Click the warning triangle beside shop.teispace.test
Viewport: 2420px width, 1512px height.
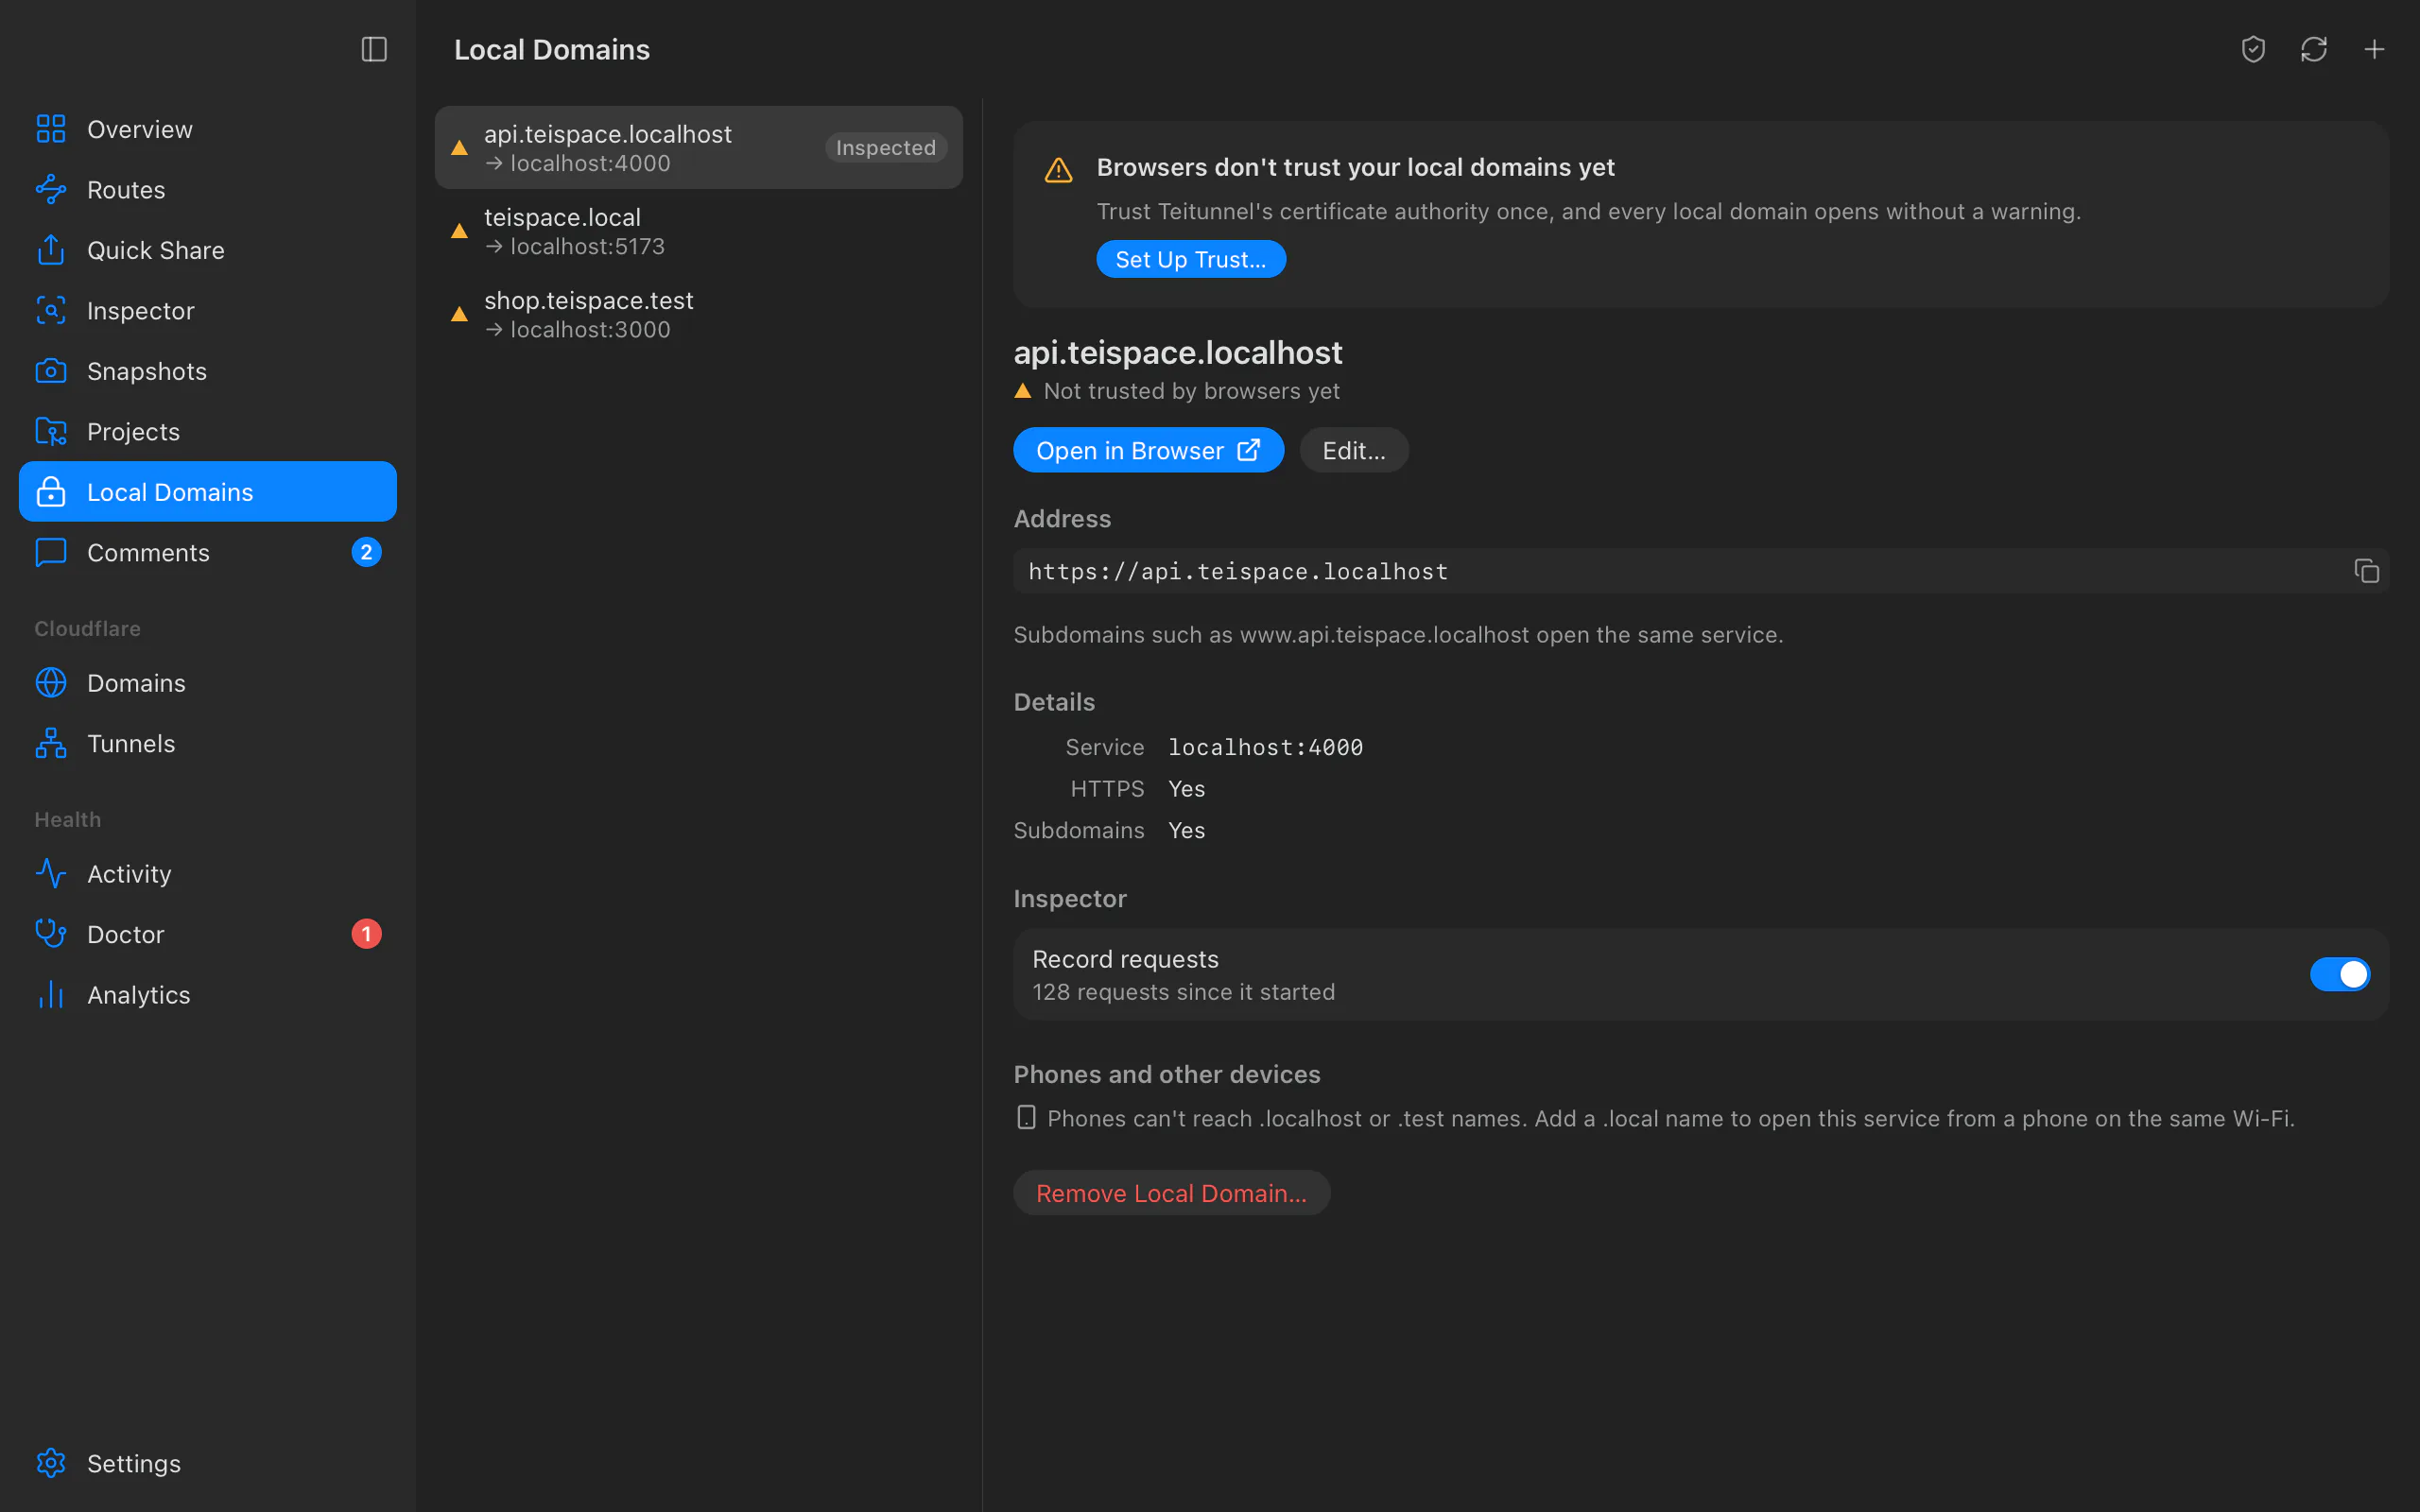pos(459,314)
